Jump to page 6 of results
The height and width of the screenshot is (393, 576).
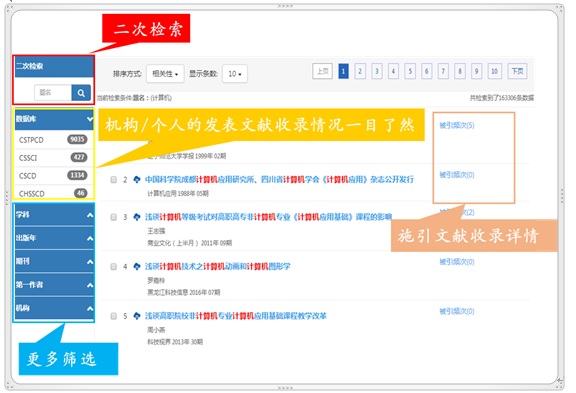click(426, 71)
